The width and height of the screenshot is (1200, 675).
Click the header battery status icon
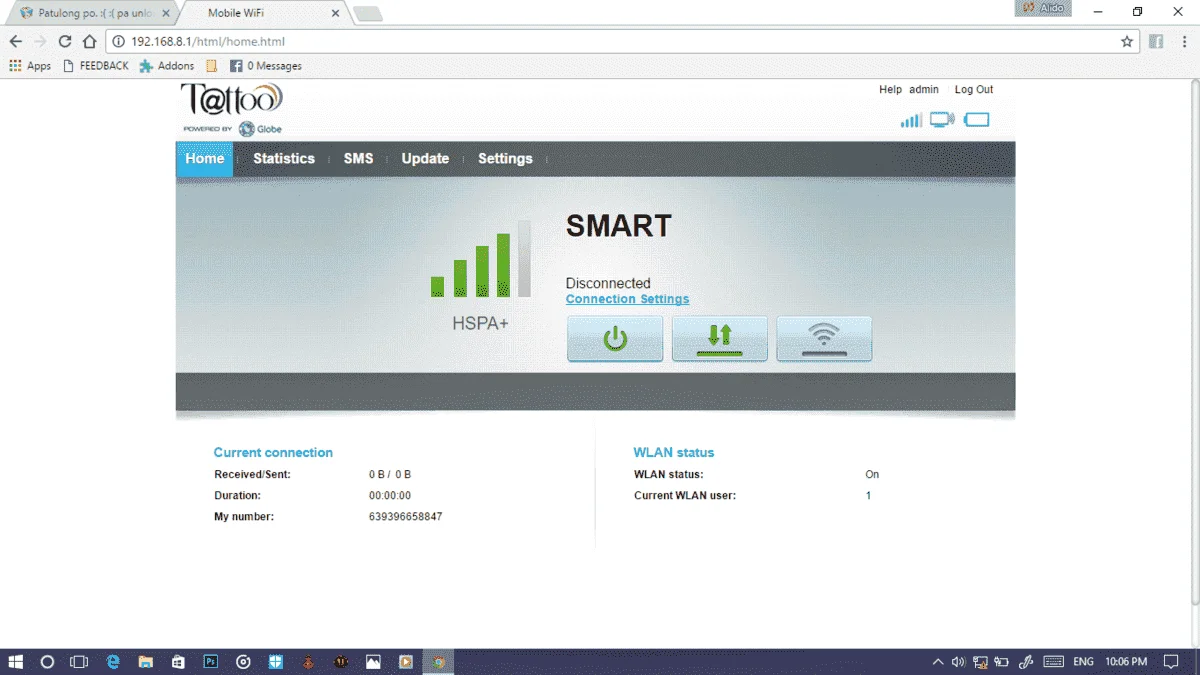point(976,120)
